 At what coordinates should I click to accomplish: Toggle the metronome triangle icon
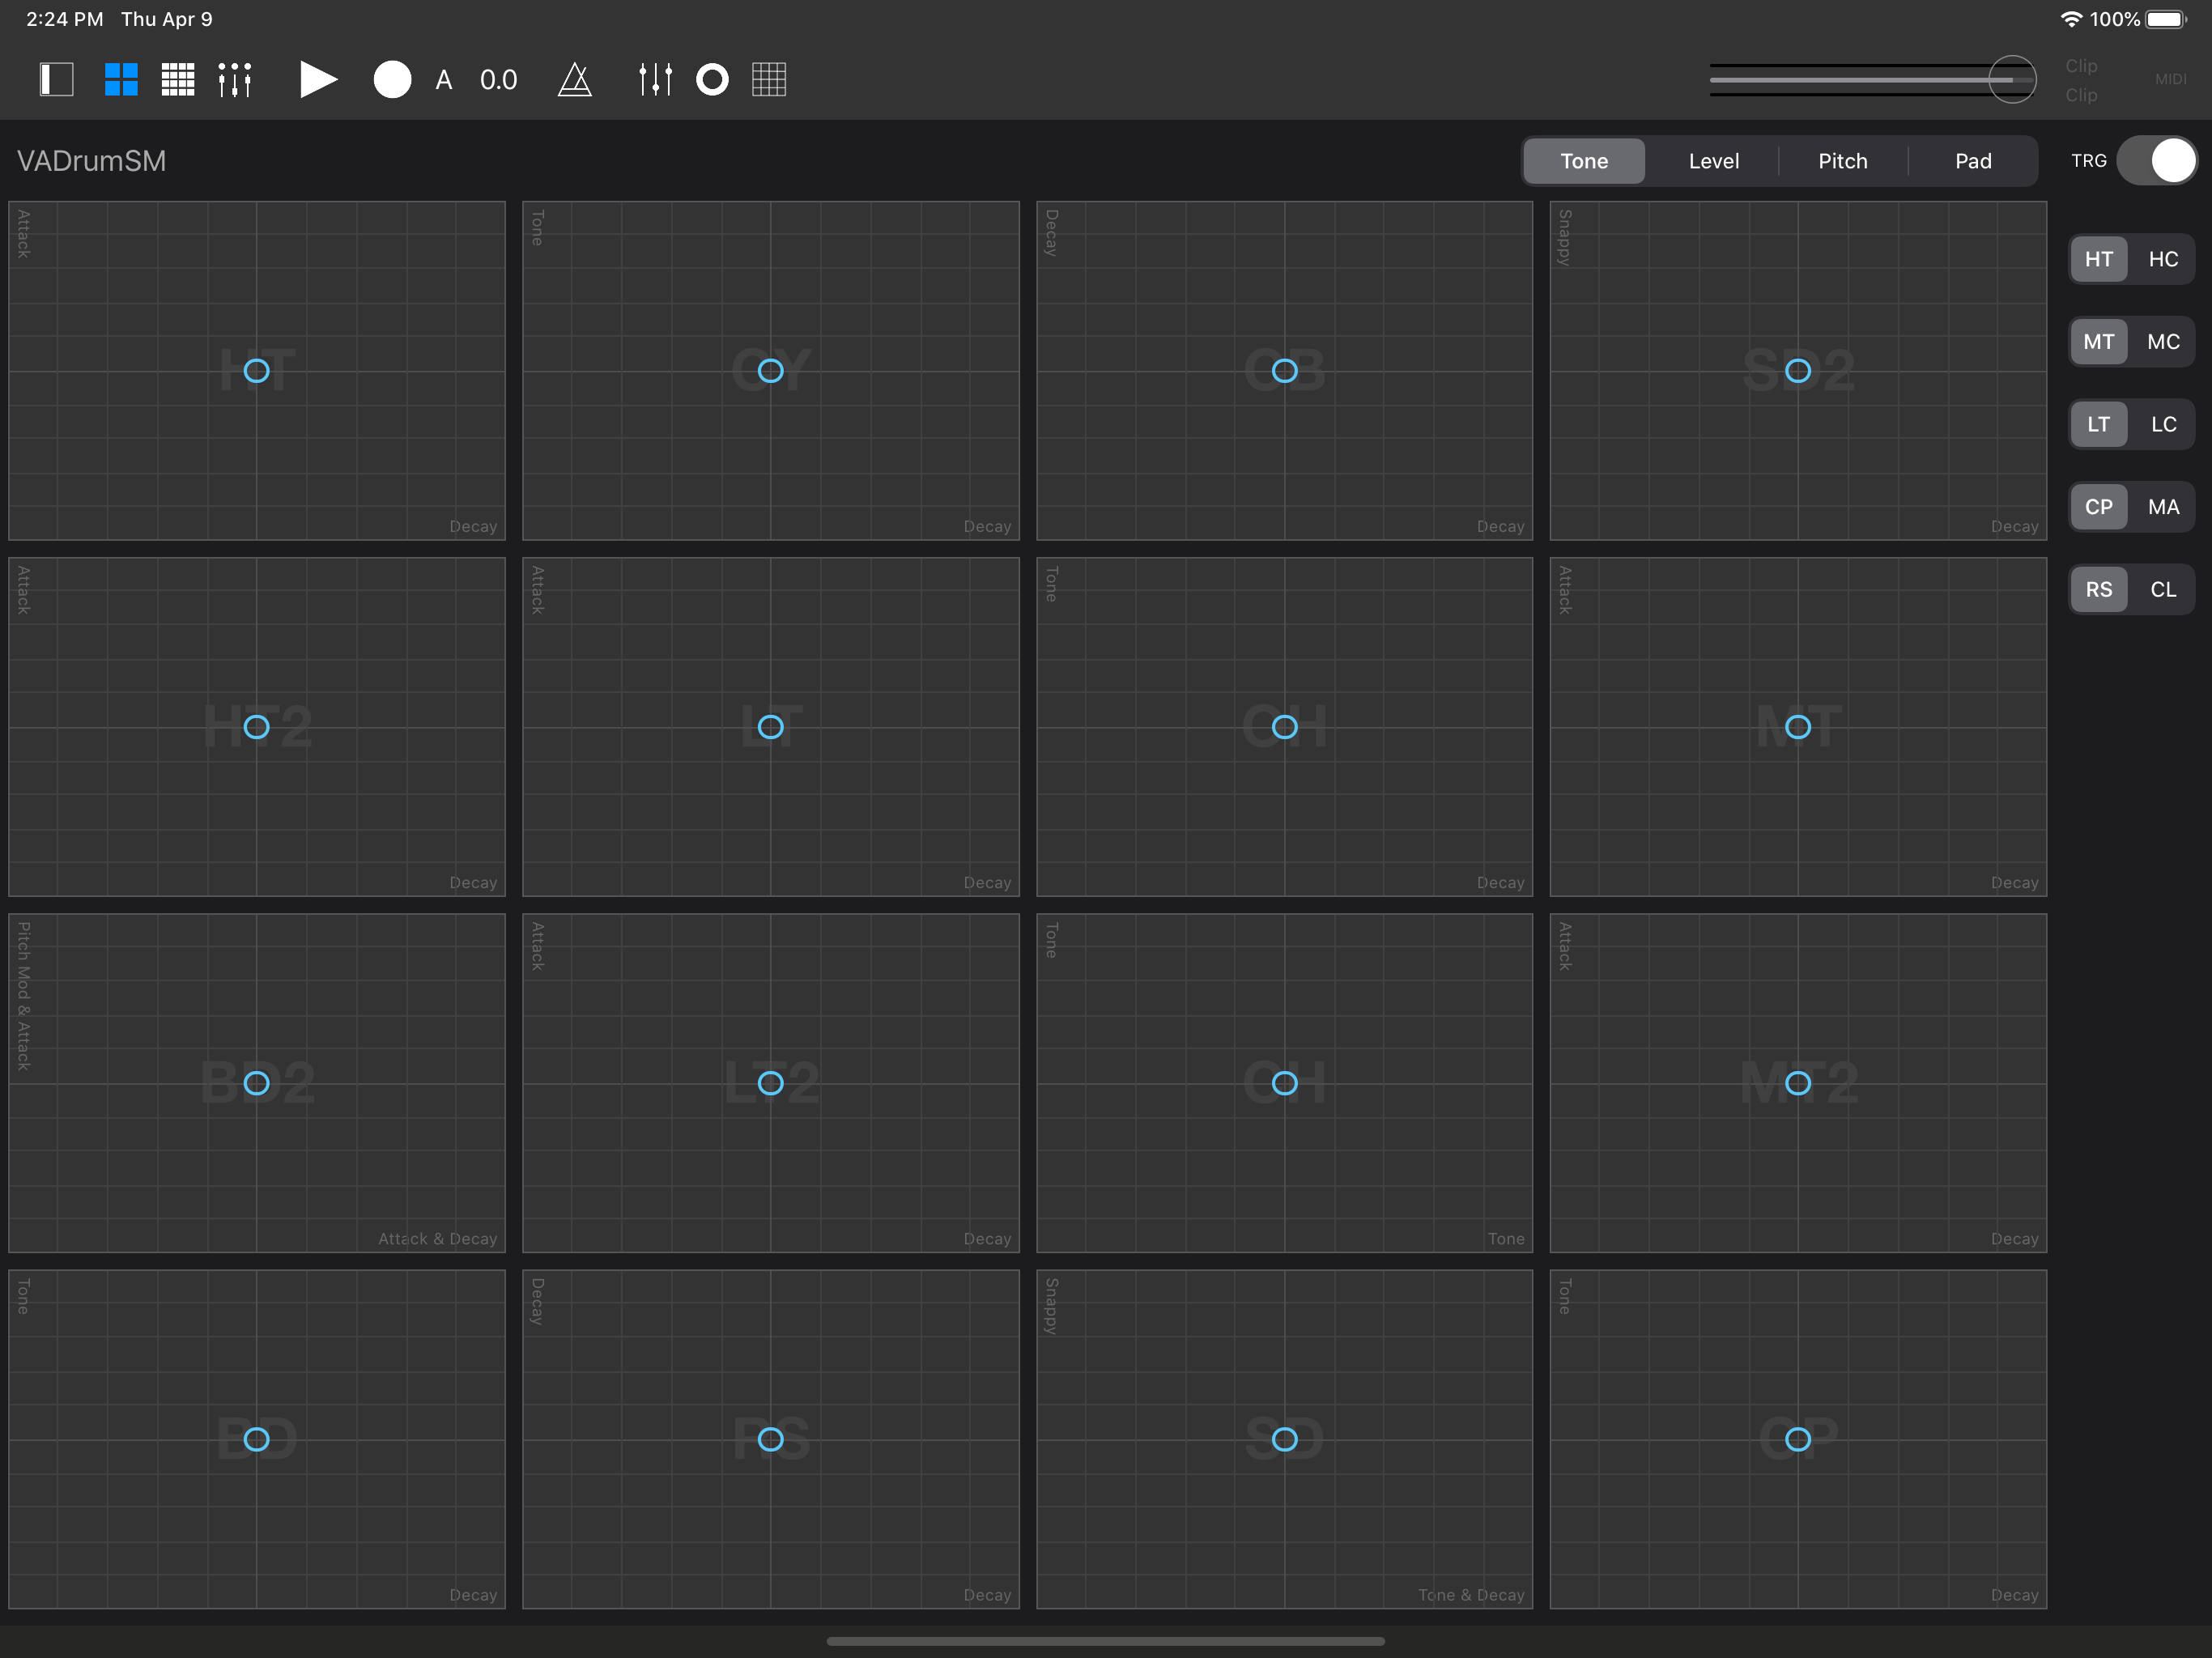tap(575, 80)
